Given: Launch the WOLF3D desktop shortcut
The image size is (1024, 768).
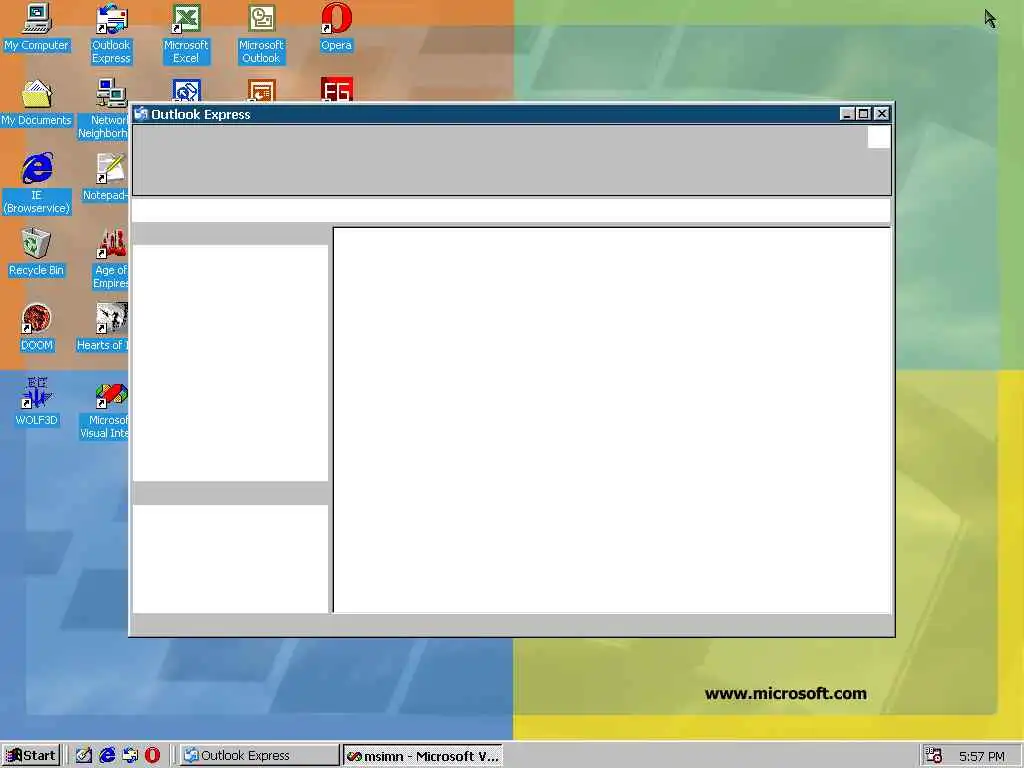Looking at the screenshot, I should pyautogui.click(x=37, y=403).
